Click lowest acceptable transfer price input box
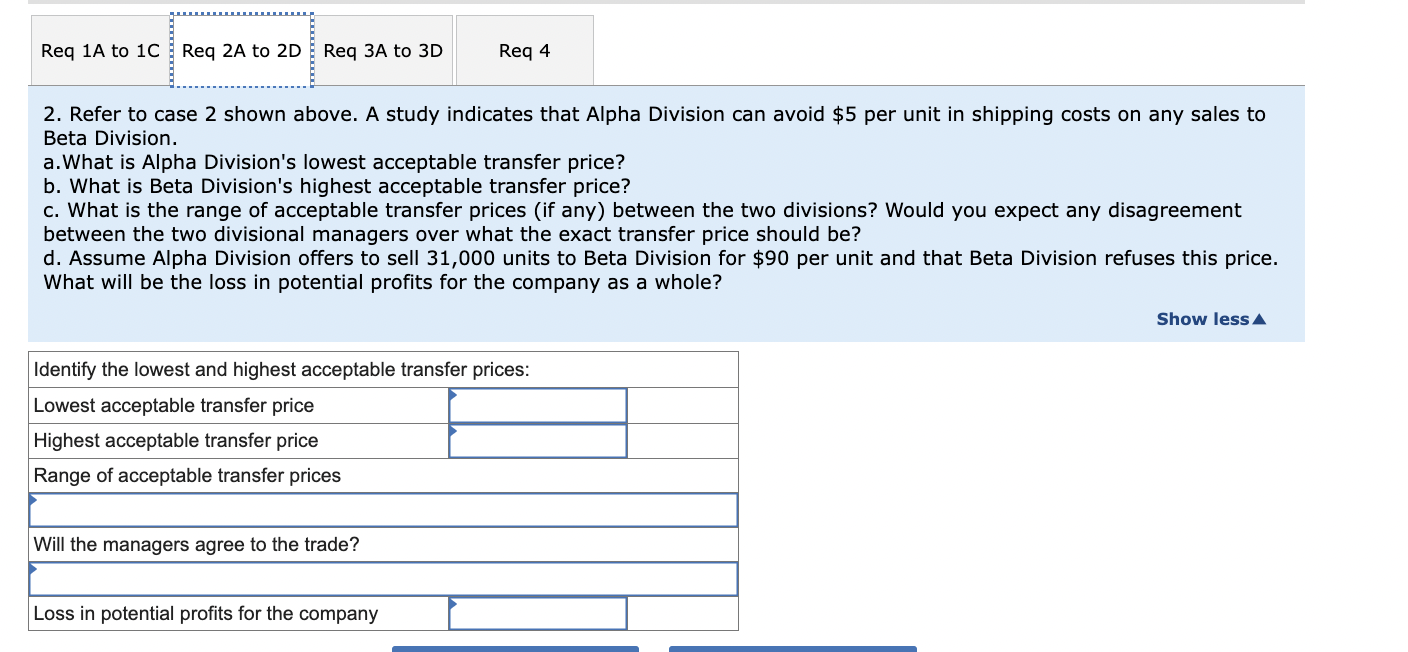 pos(537,405)
